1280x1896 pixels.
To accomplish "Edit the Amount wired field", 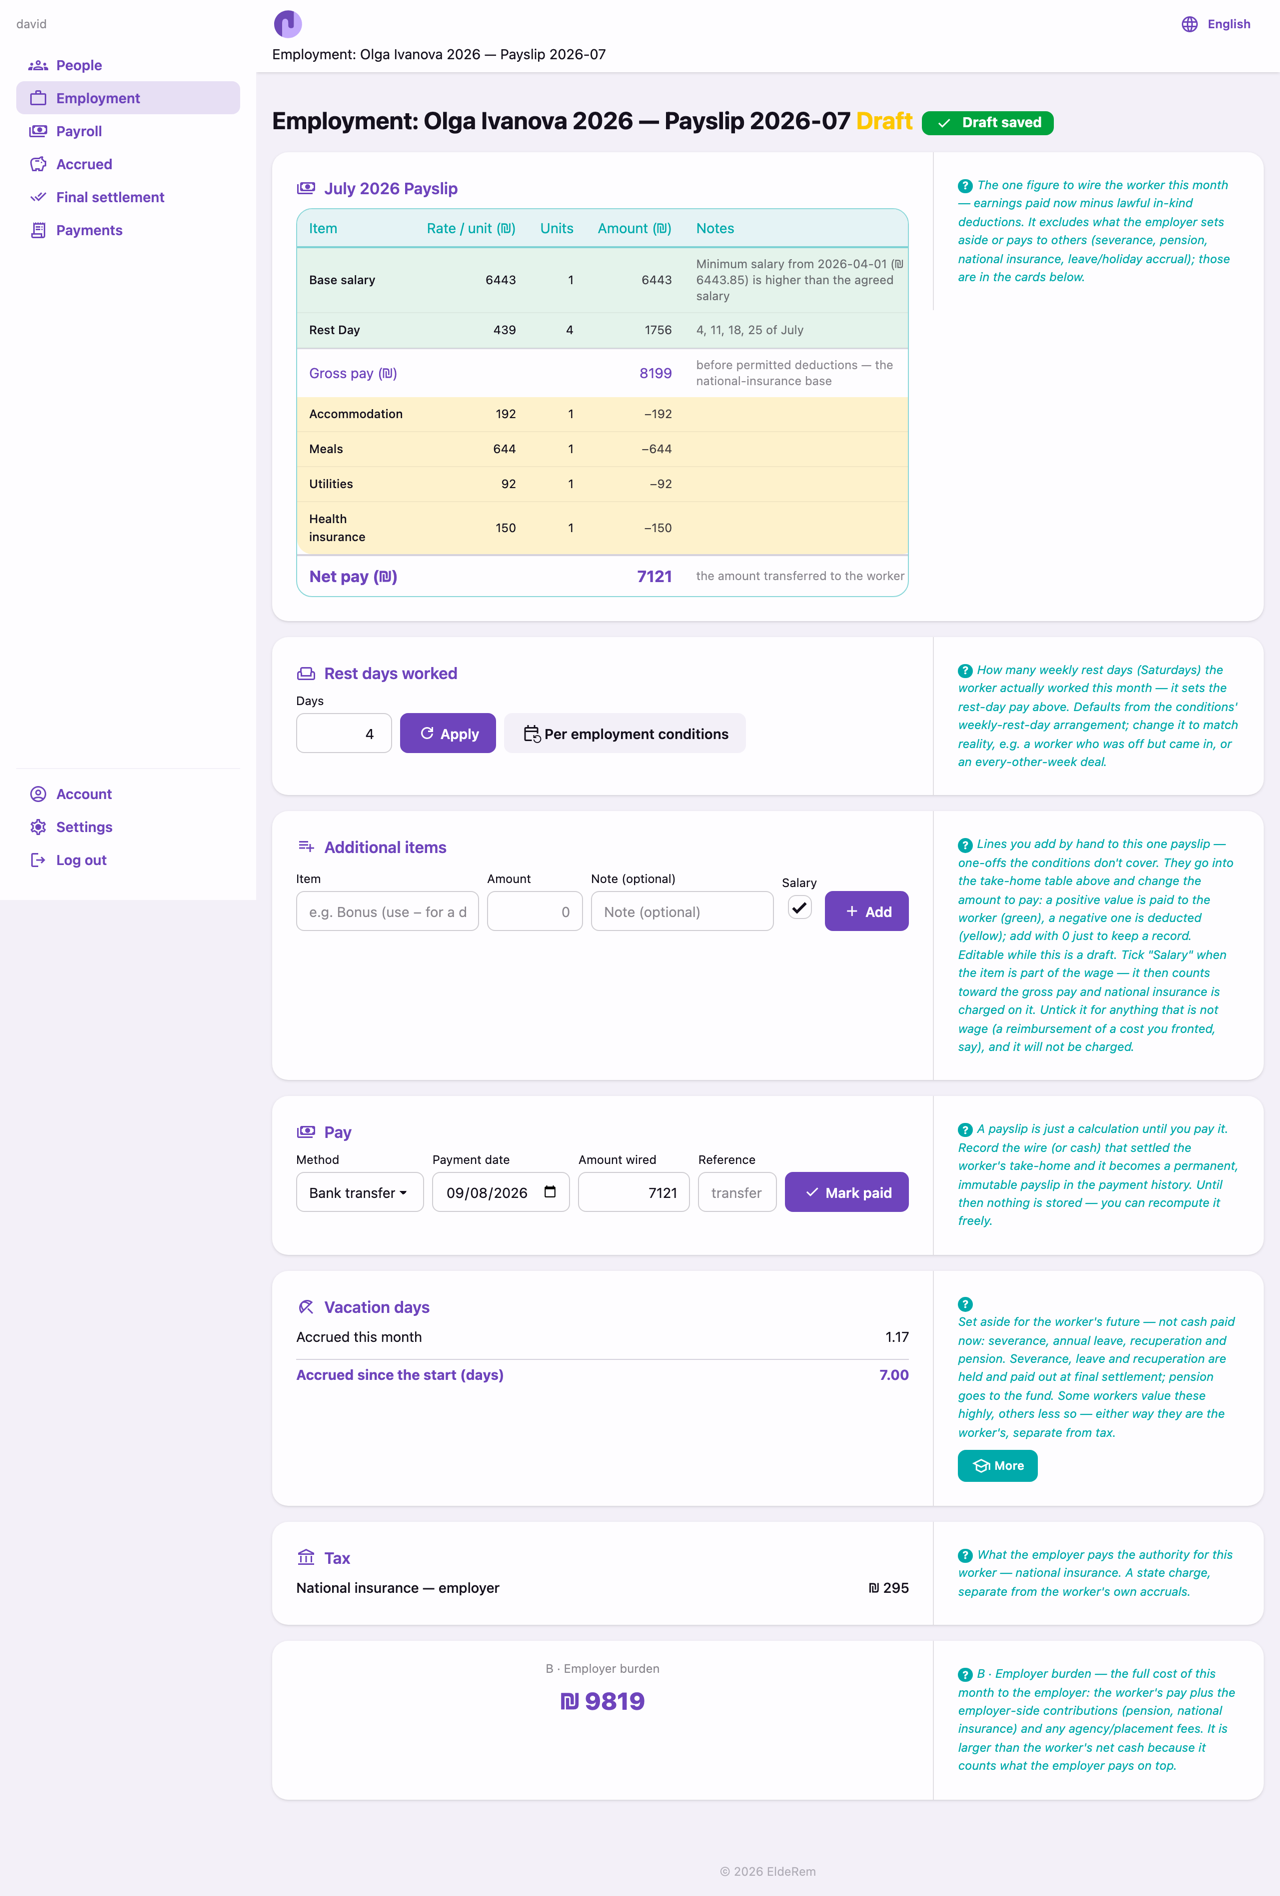I will 634,1192.
